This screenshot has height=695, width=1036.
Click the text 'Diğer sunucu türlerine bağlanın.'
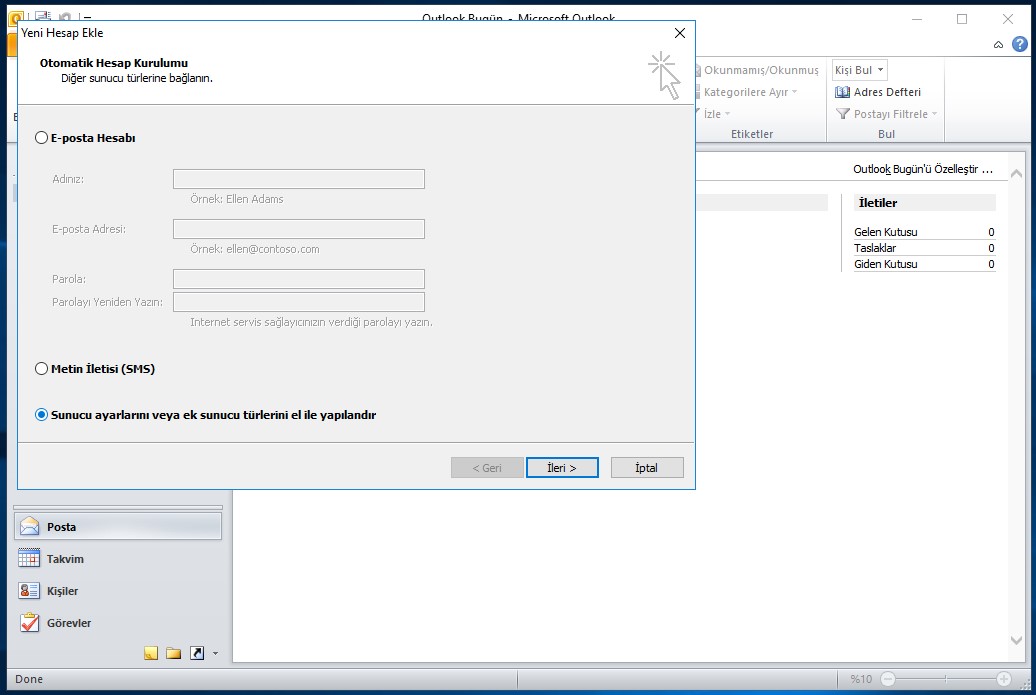[137, 78]
